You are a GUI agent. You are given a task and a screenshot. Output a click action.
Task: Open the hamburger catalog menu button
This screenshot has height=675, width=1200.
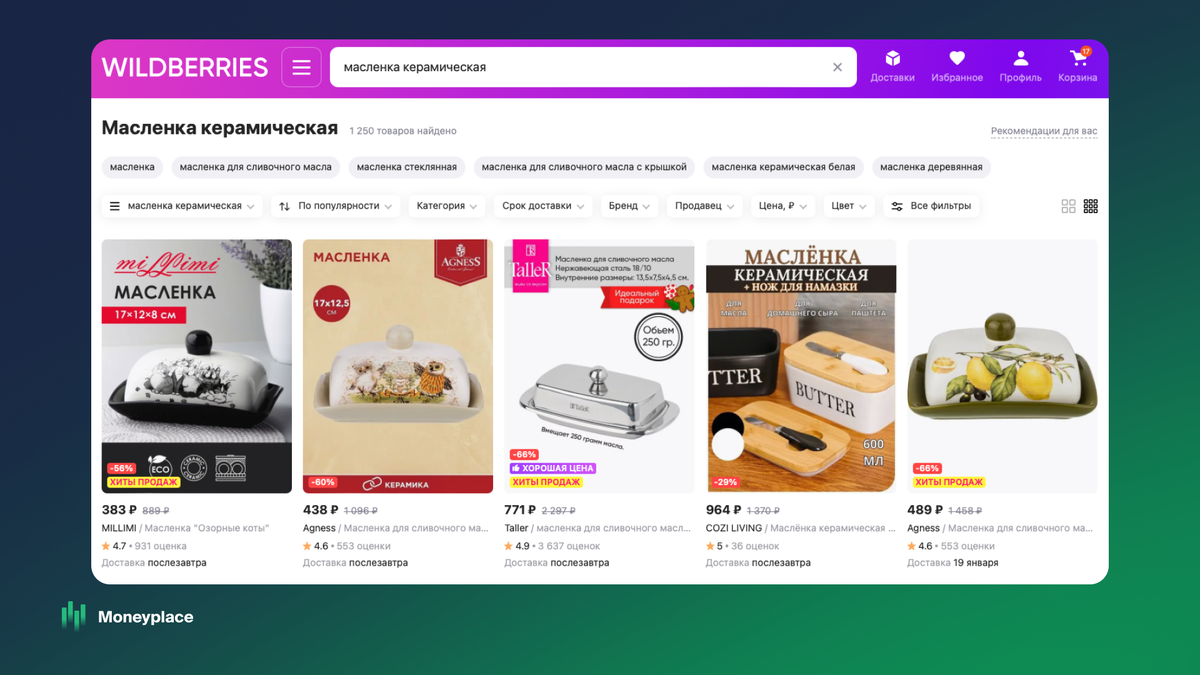(301, 67)
